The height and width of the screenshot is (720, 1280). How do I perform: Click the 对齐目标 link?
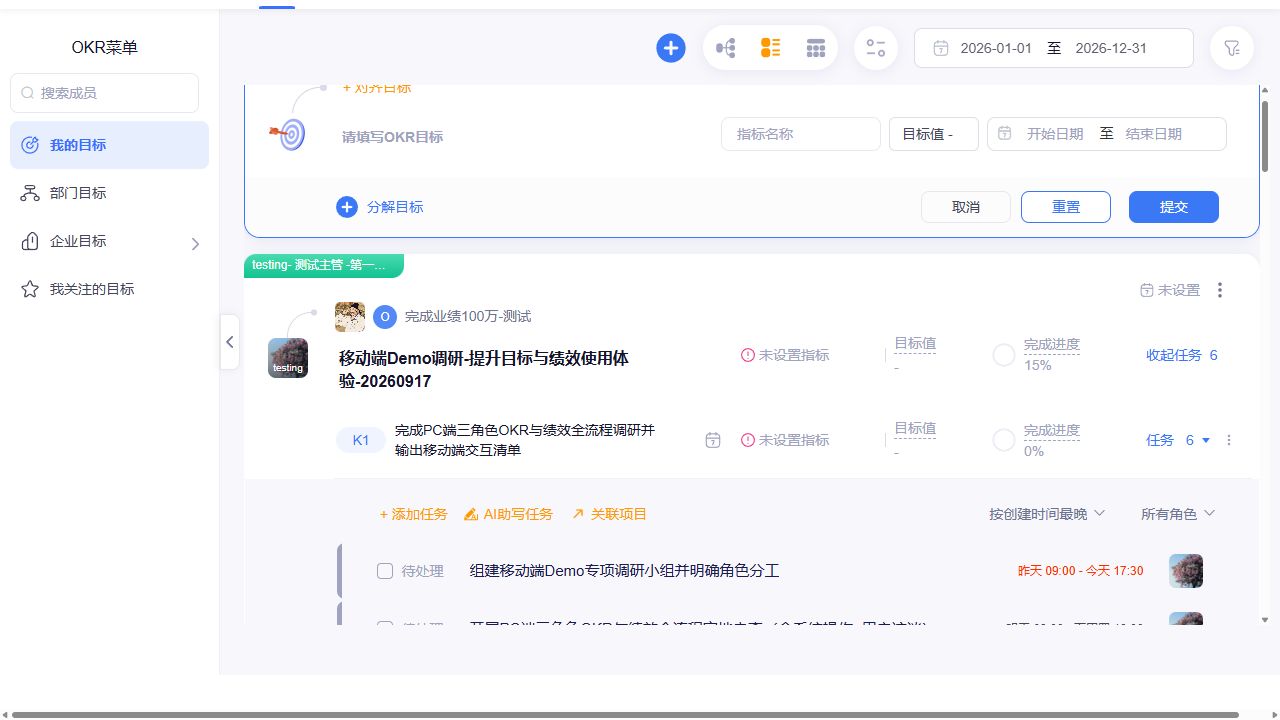pos(377,89)
